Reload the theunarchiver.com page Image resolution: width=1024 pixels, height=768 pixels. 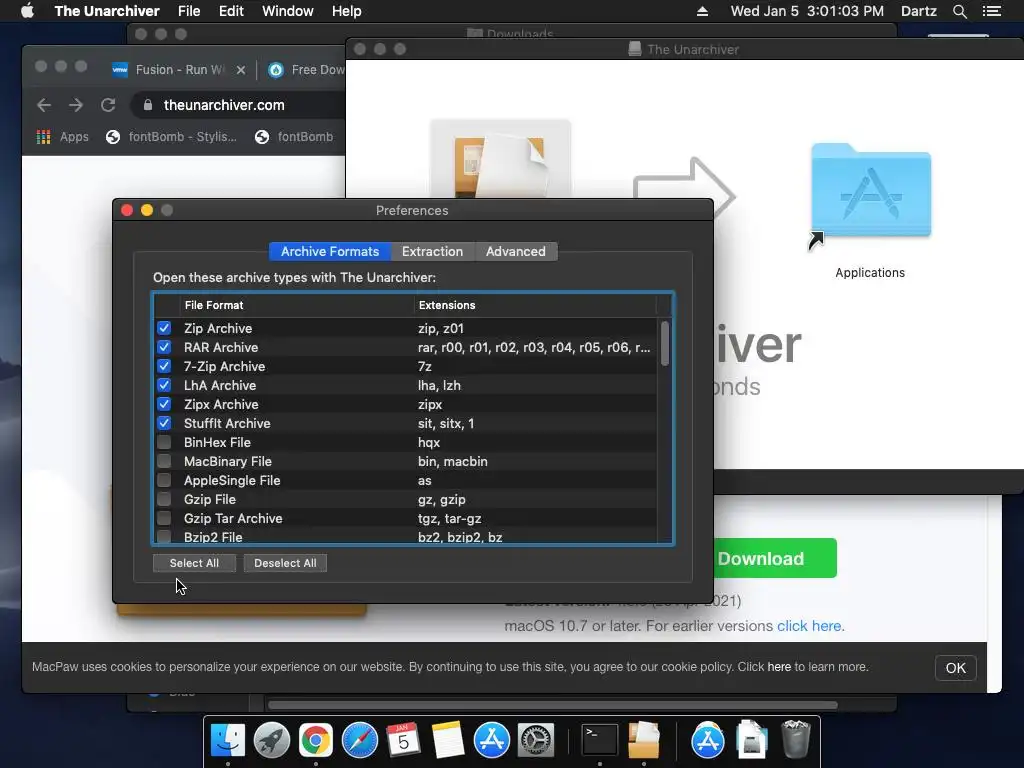(108, 105)
